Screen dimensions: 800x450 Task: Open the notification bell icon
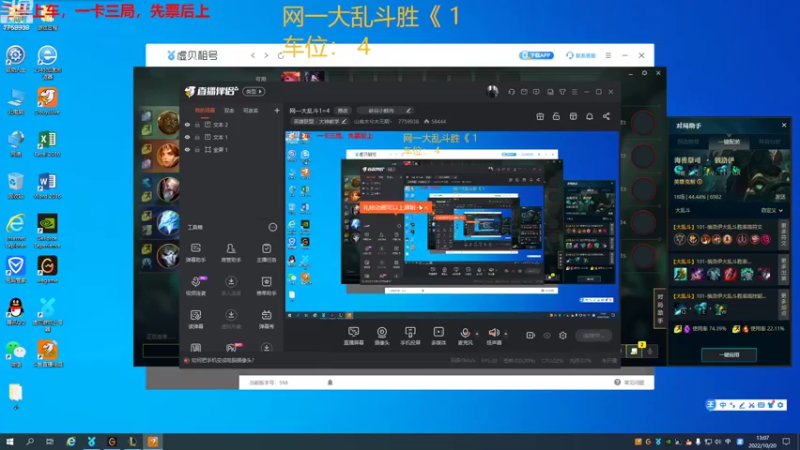coord(589,116)
